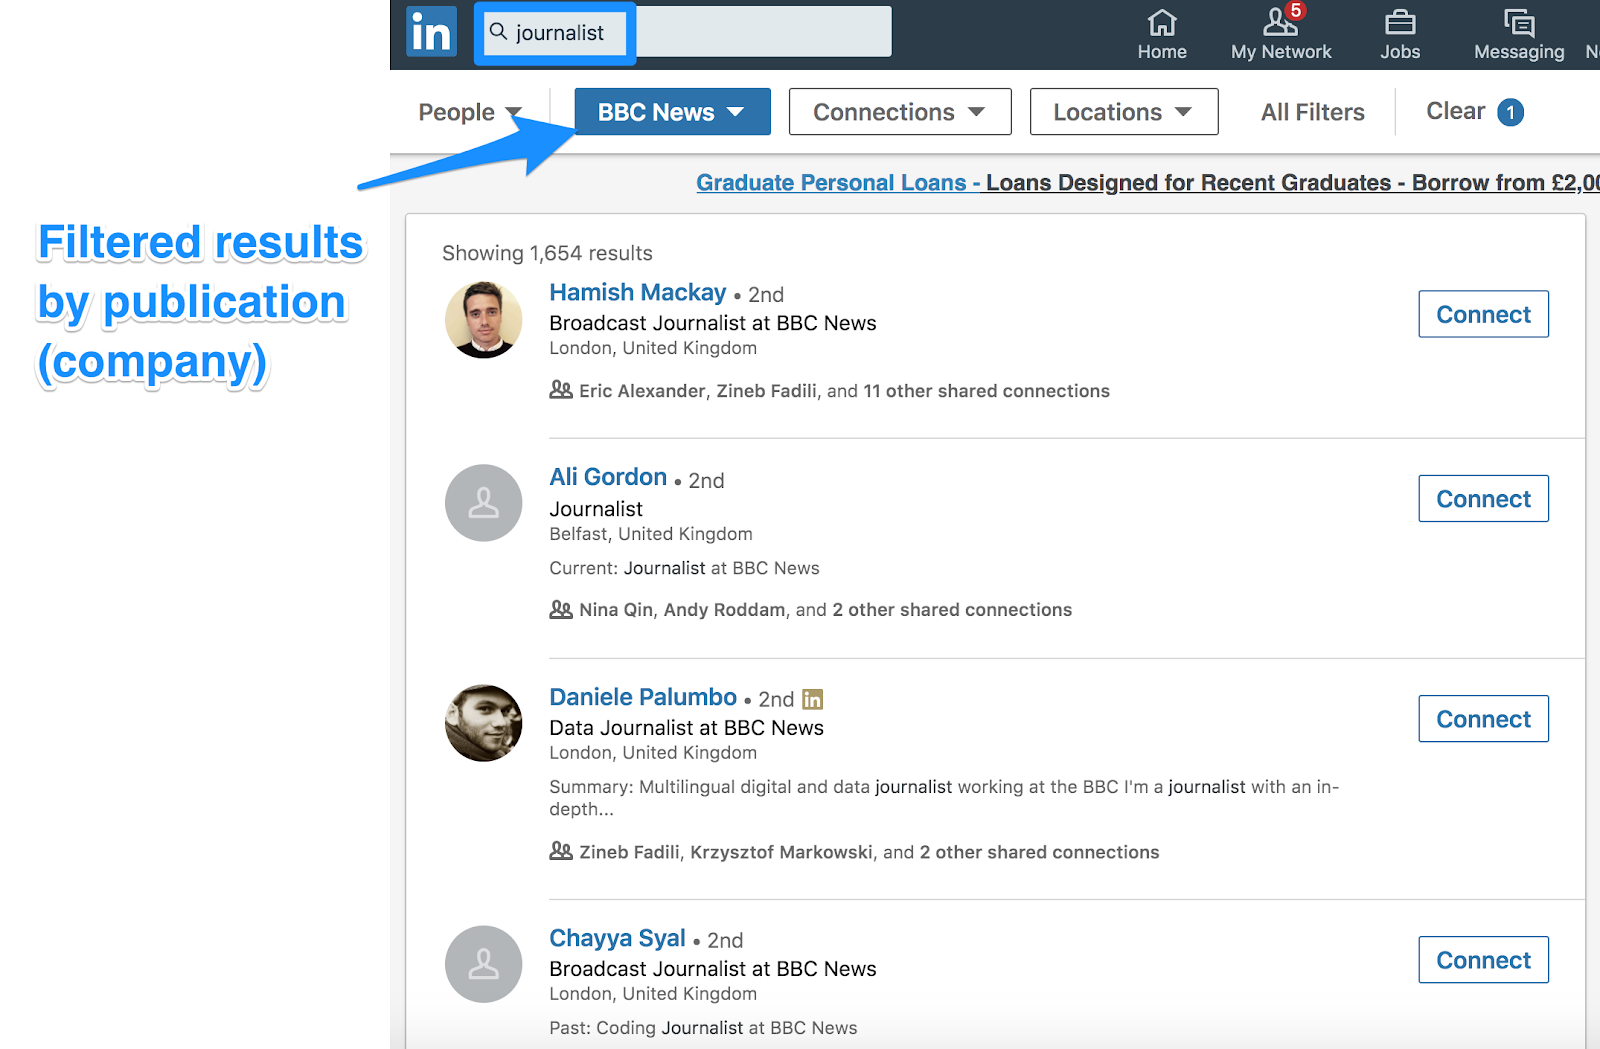This screenshot has width=1600, height=1049.
Task: Expand the People filter dropdown
Action: tap(469, 112)
